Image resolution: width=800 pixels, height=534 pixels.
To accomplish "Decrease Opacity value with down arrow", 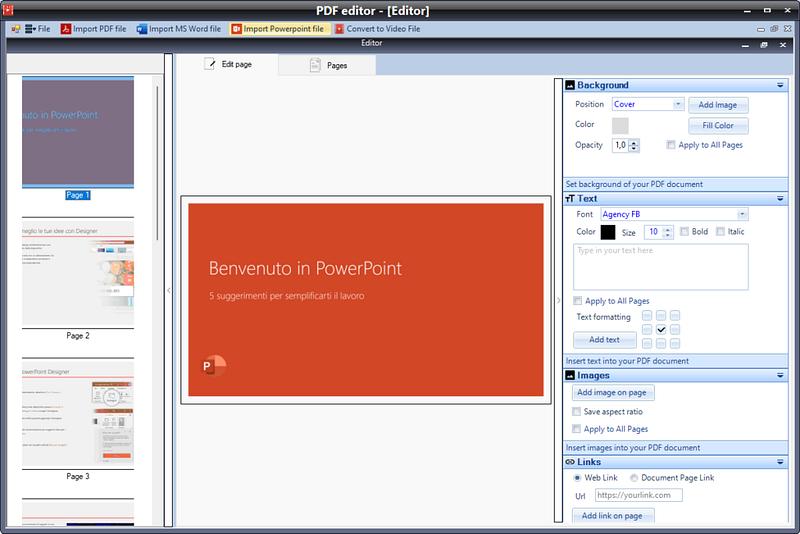I will pos(634,148).
